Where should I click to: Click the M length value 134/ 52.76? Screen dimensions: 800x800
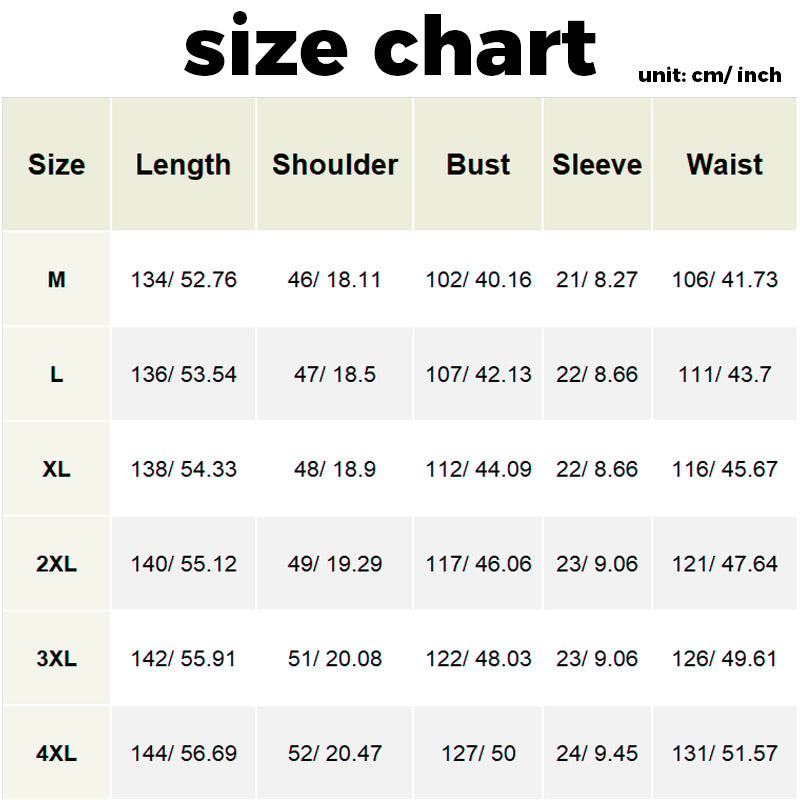184,280
